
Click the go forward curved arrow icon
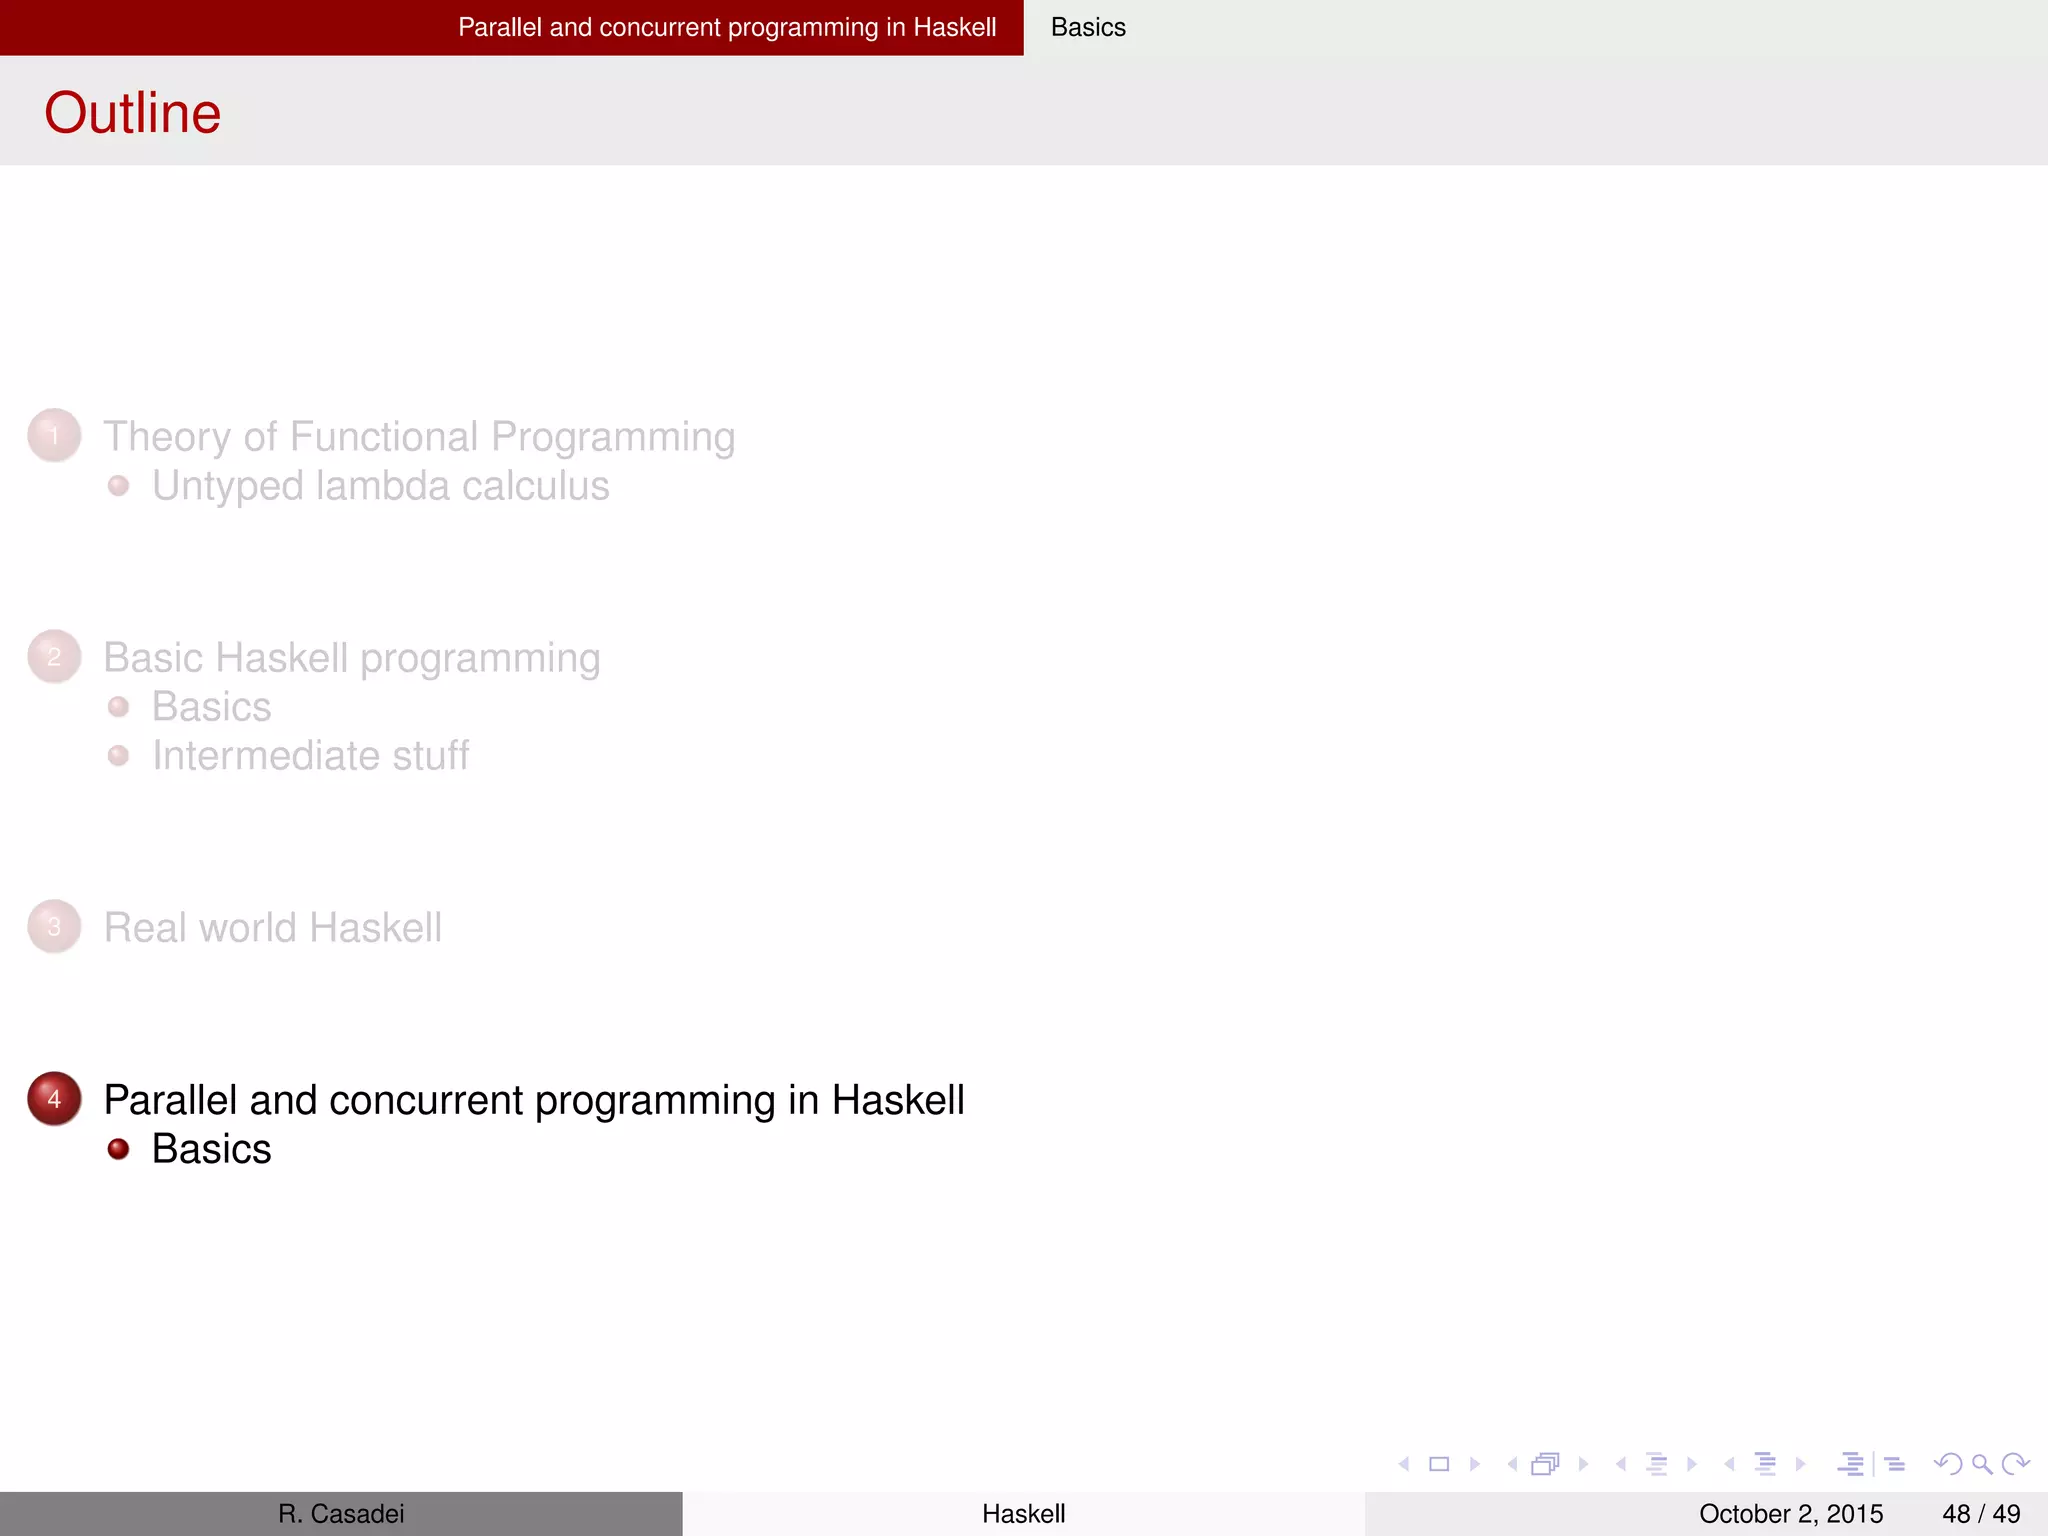(2016, 1464)
